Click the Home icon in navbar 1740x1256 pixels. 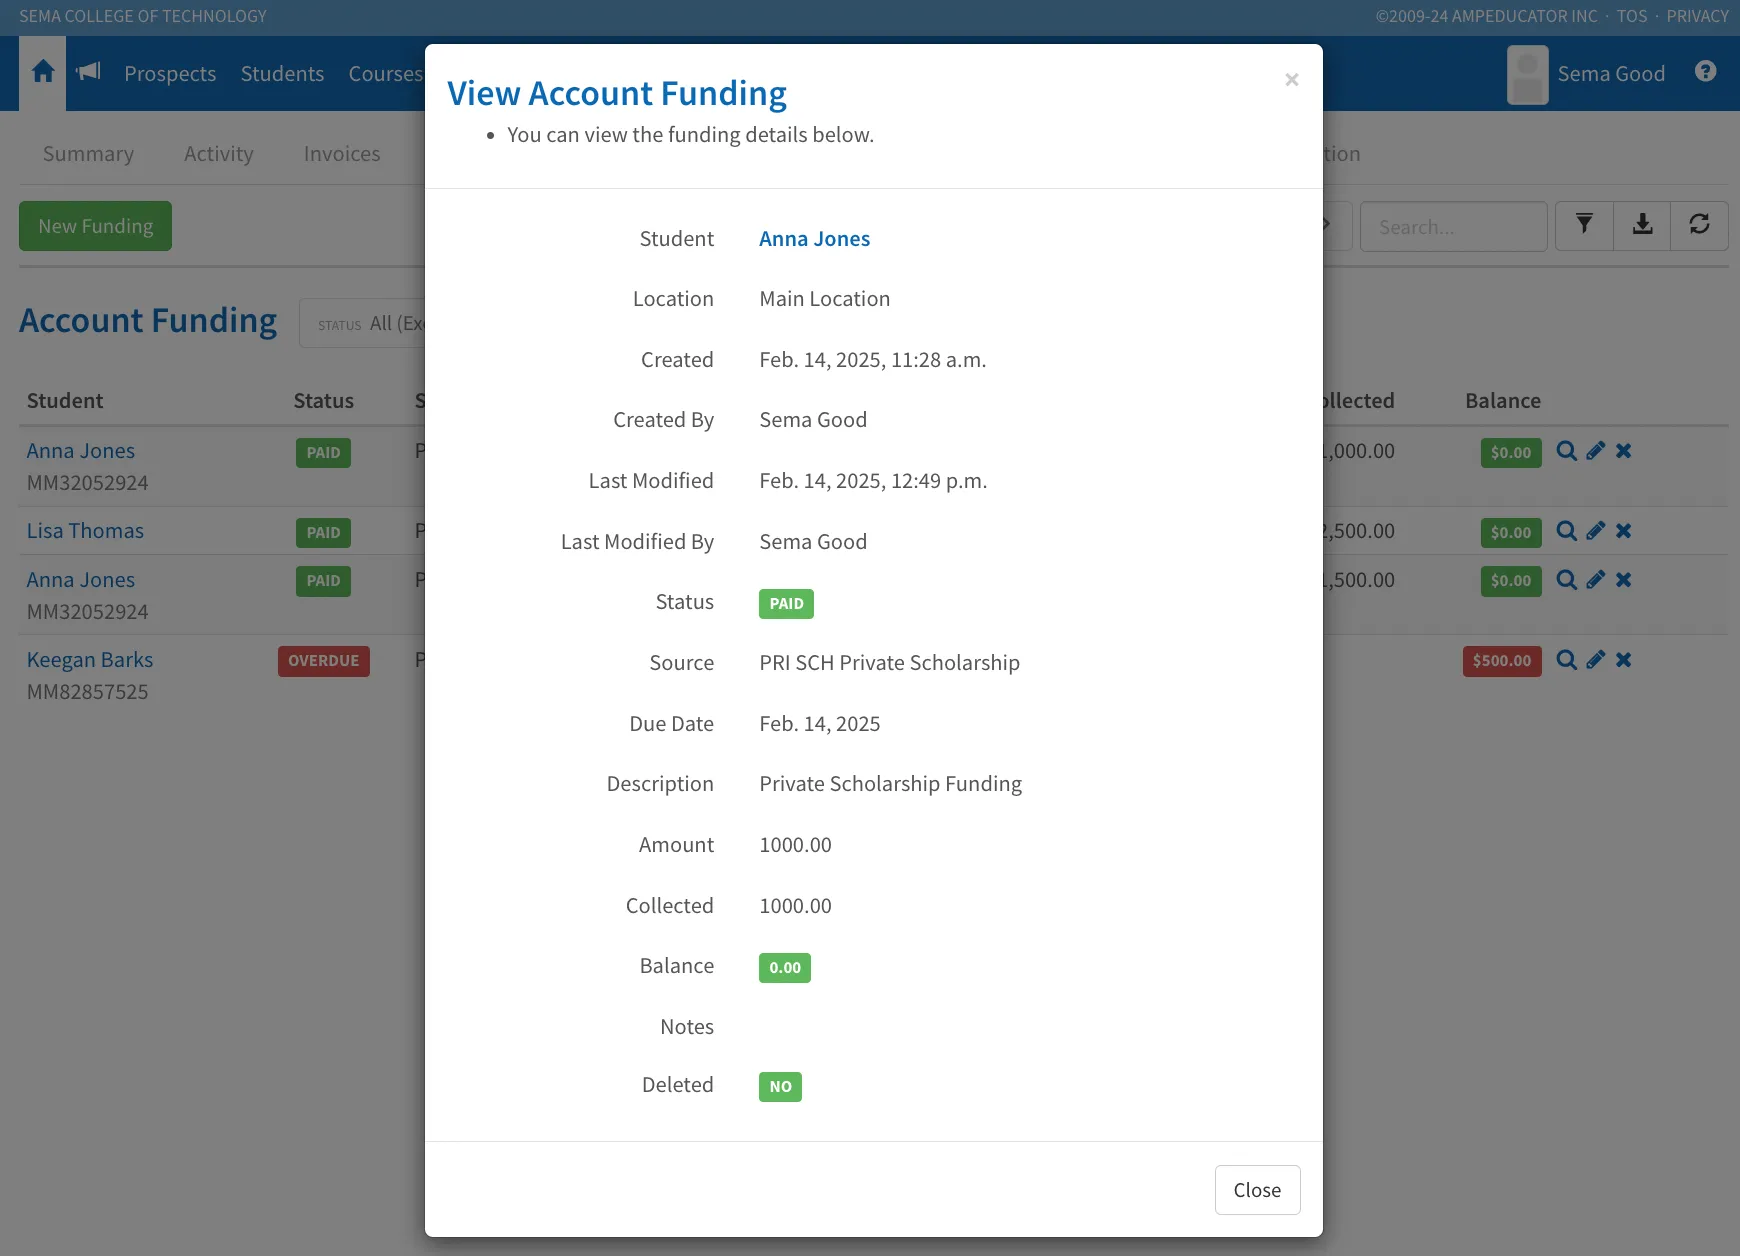pyautogui.click(x=43, y=72)
